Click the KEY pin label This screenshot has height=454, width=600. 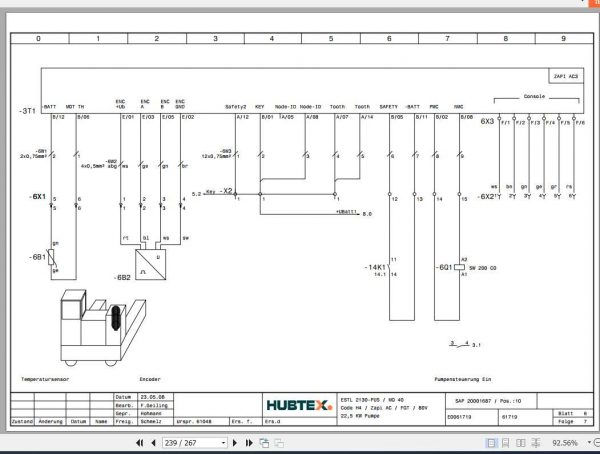coord(259,107)
